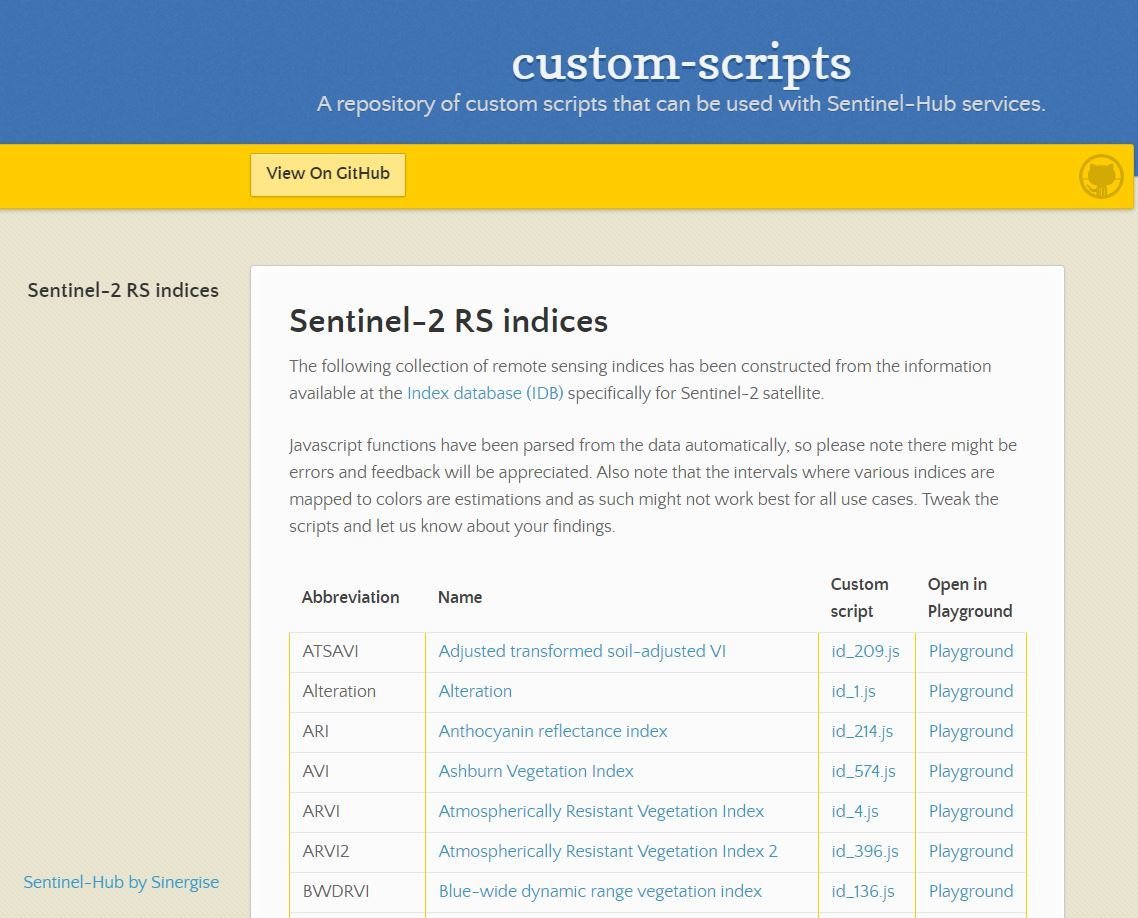Screen dimensions: 1138x918
Task: Open the id_209.js script file
Action: [x=865, y=651]
